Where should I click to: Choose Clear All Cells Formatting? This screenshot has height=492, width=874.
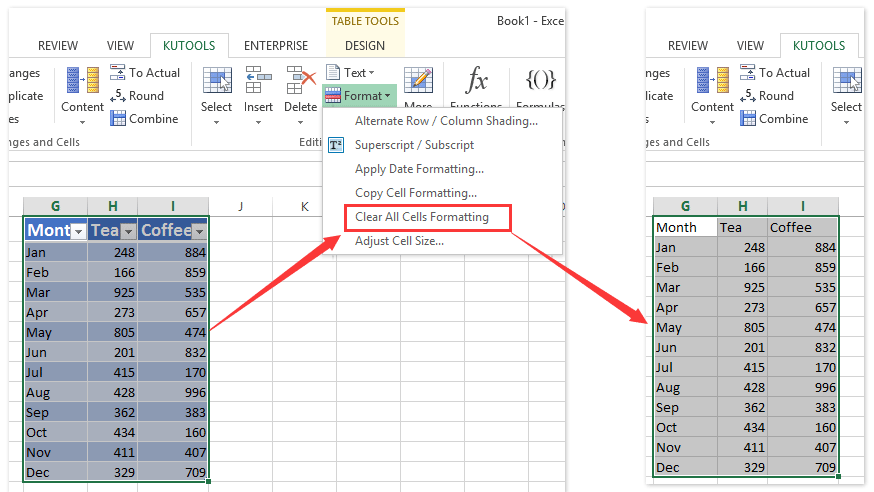(421, 217)
